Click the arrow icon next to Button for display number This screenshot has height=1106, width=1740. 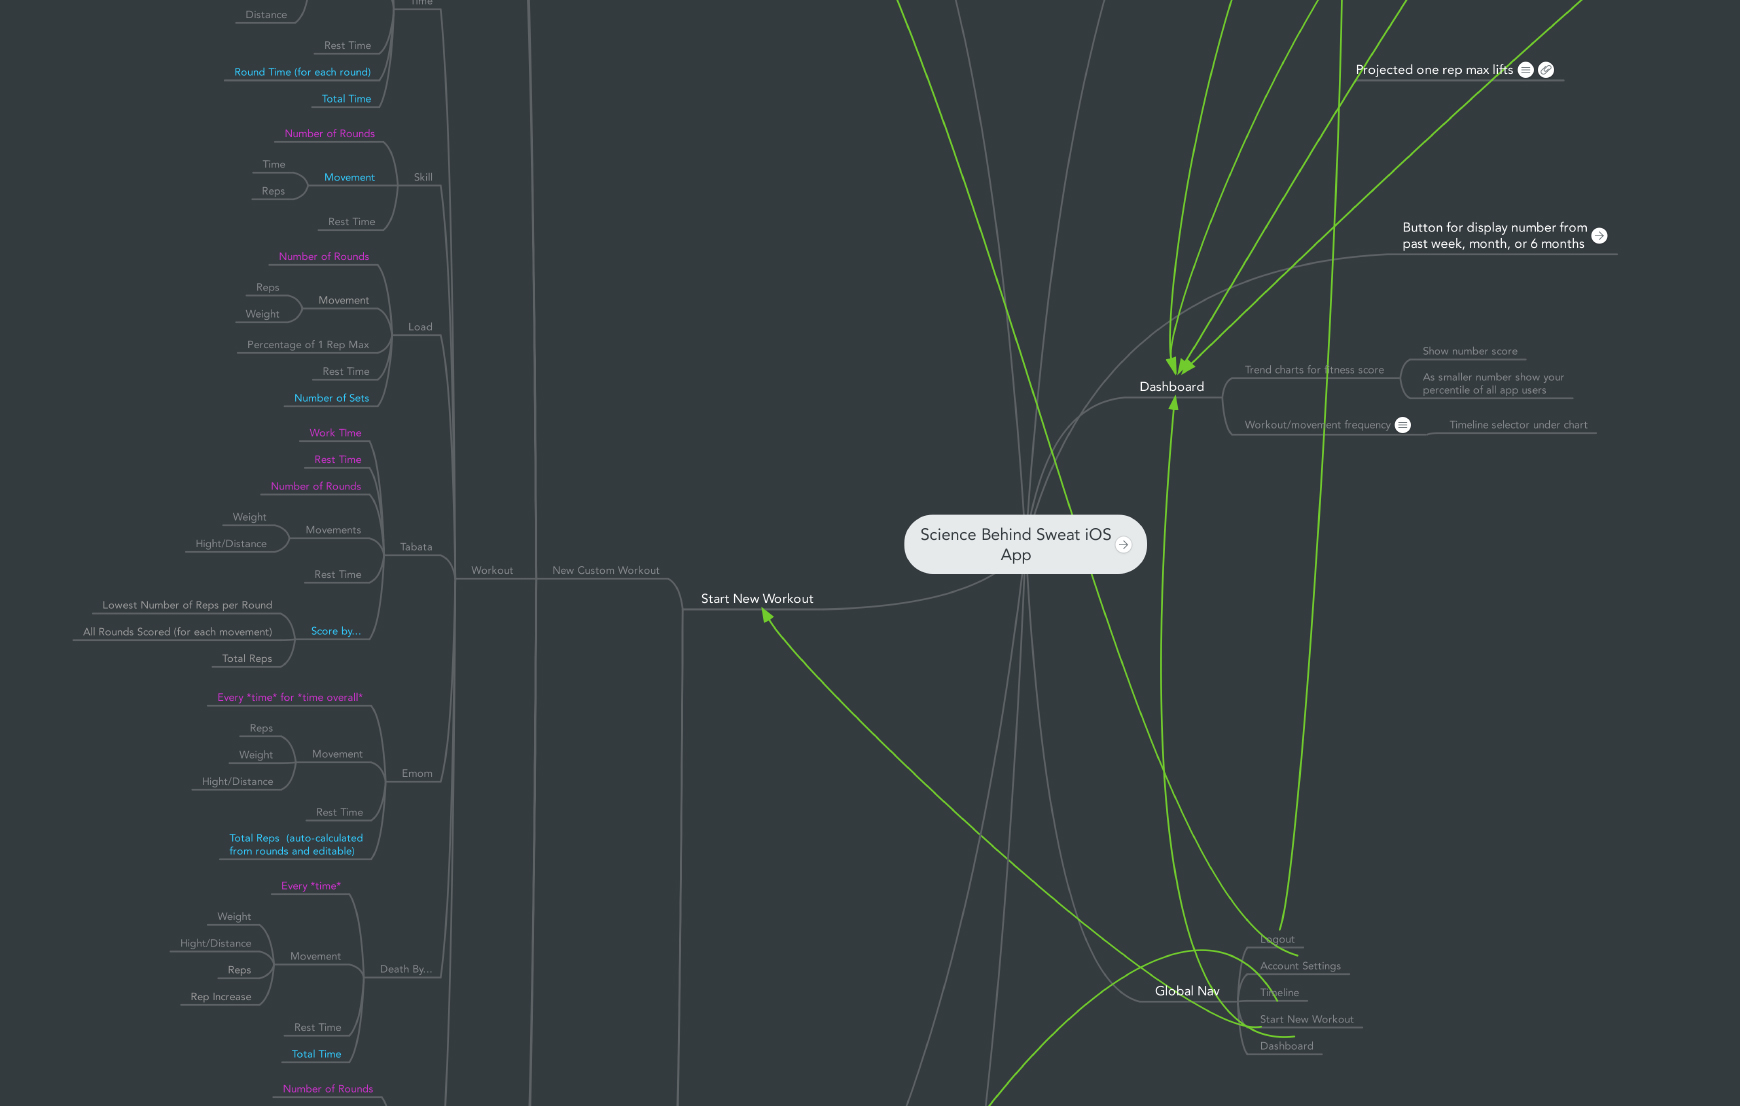point(1599,236)
